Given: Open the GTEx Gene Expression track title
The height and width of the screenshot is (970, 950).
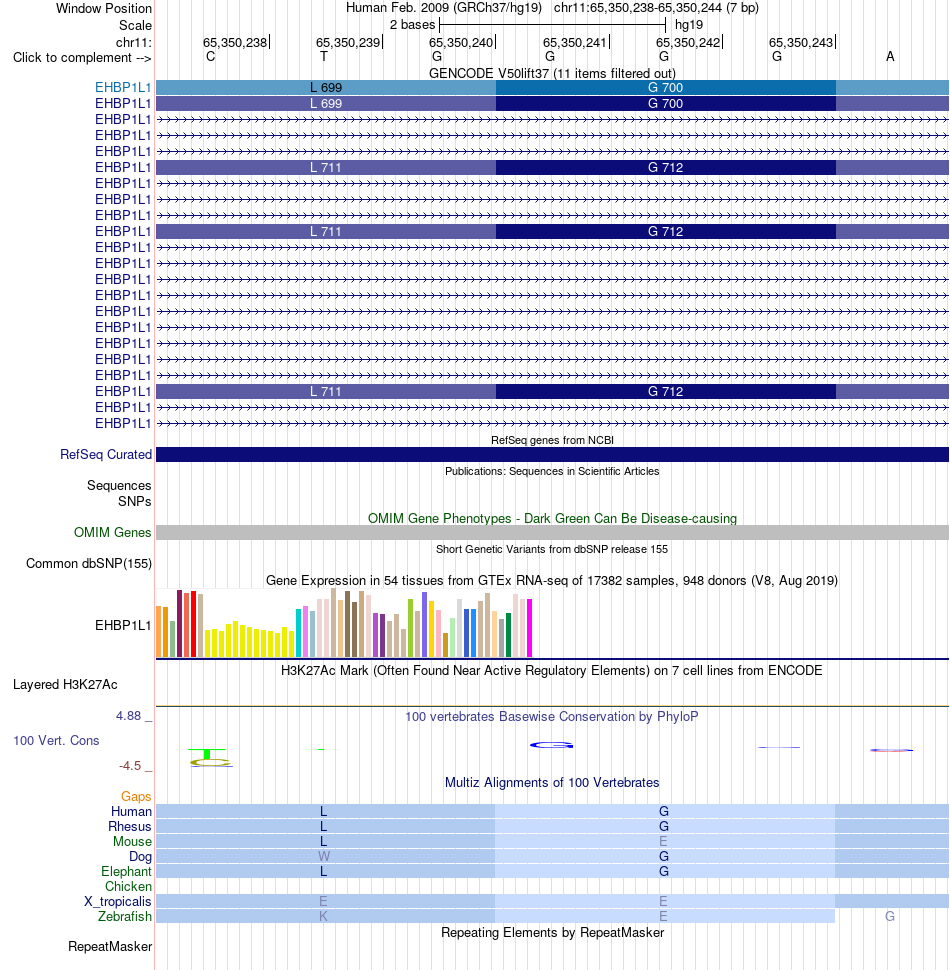Looking at the screenshot, I should tap(552, 581).
